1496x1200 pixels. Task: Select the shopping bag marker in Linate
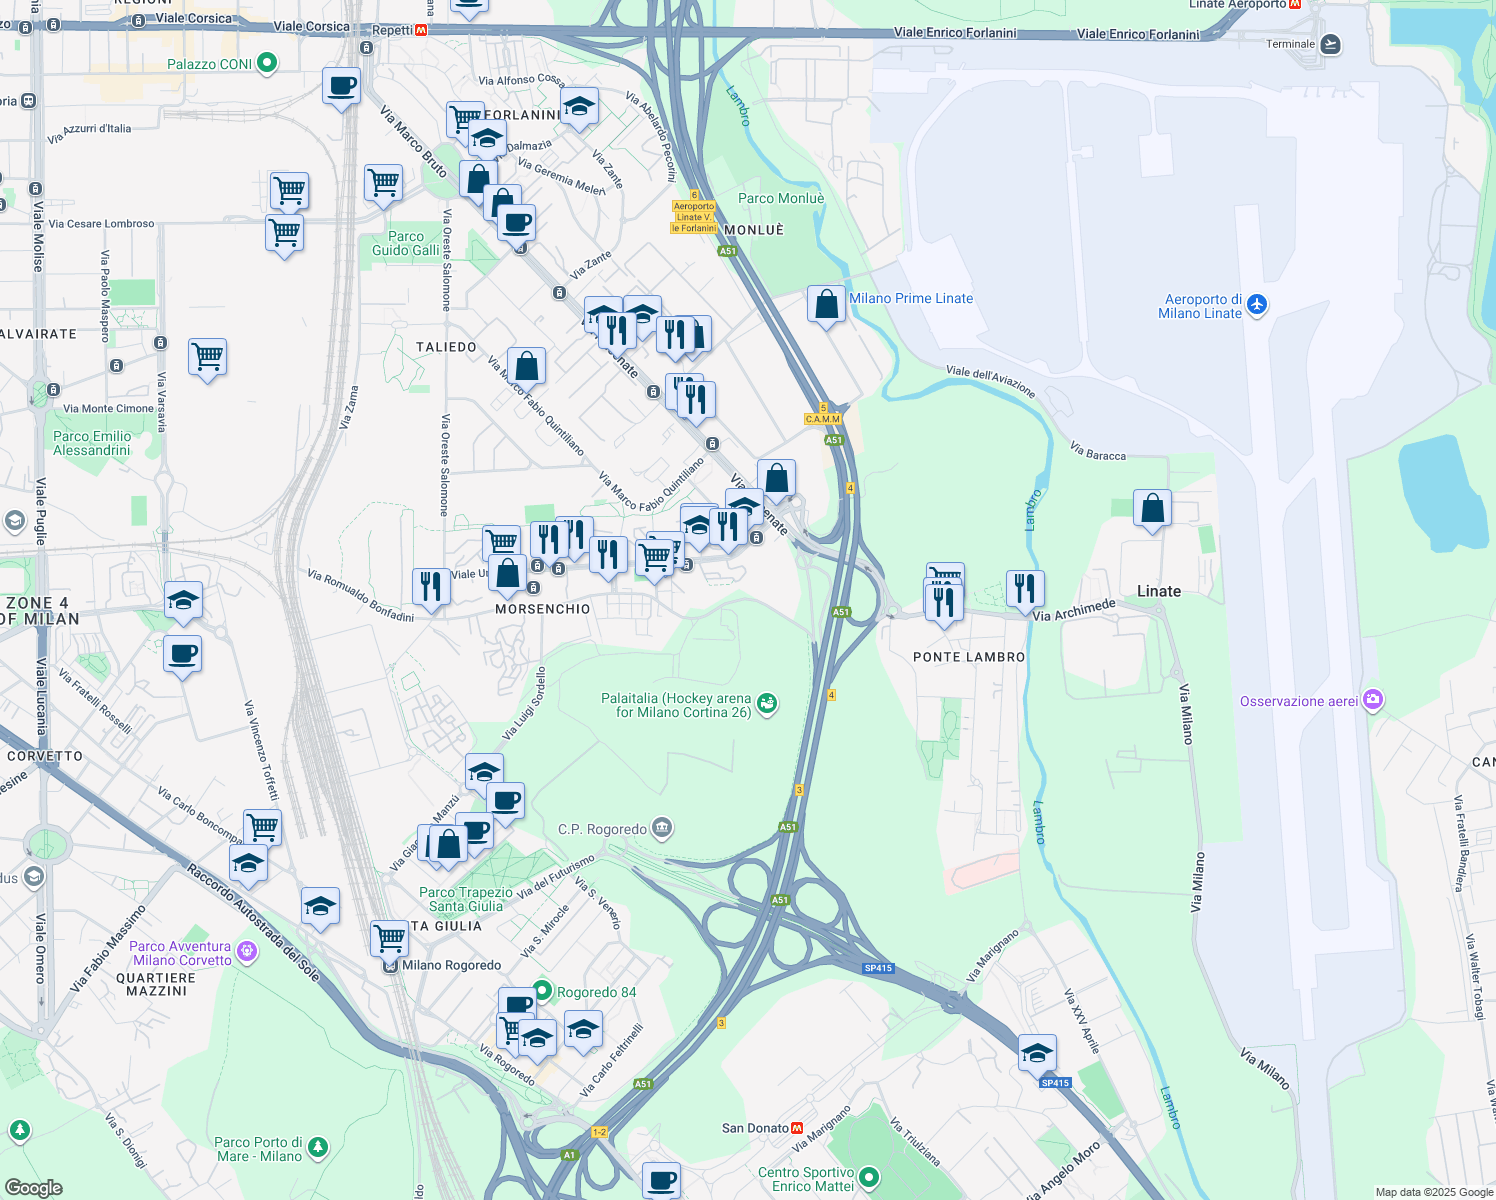[x=1152, y=509]
